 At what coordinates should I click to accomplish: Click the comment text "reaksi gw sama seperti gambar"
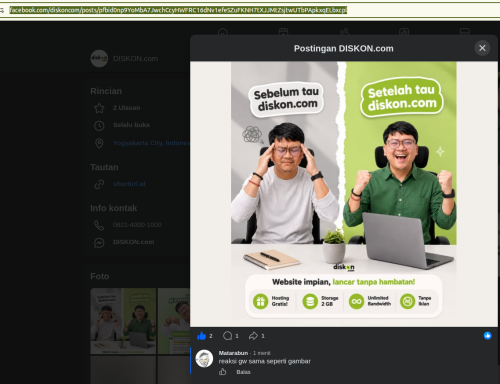coord(265,361)
